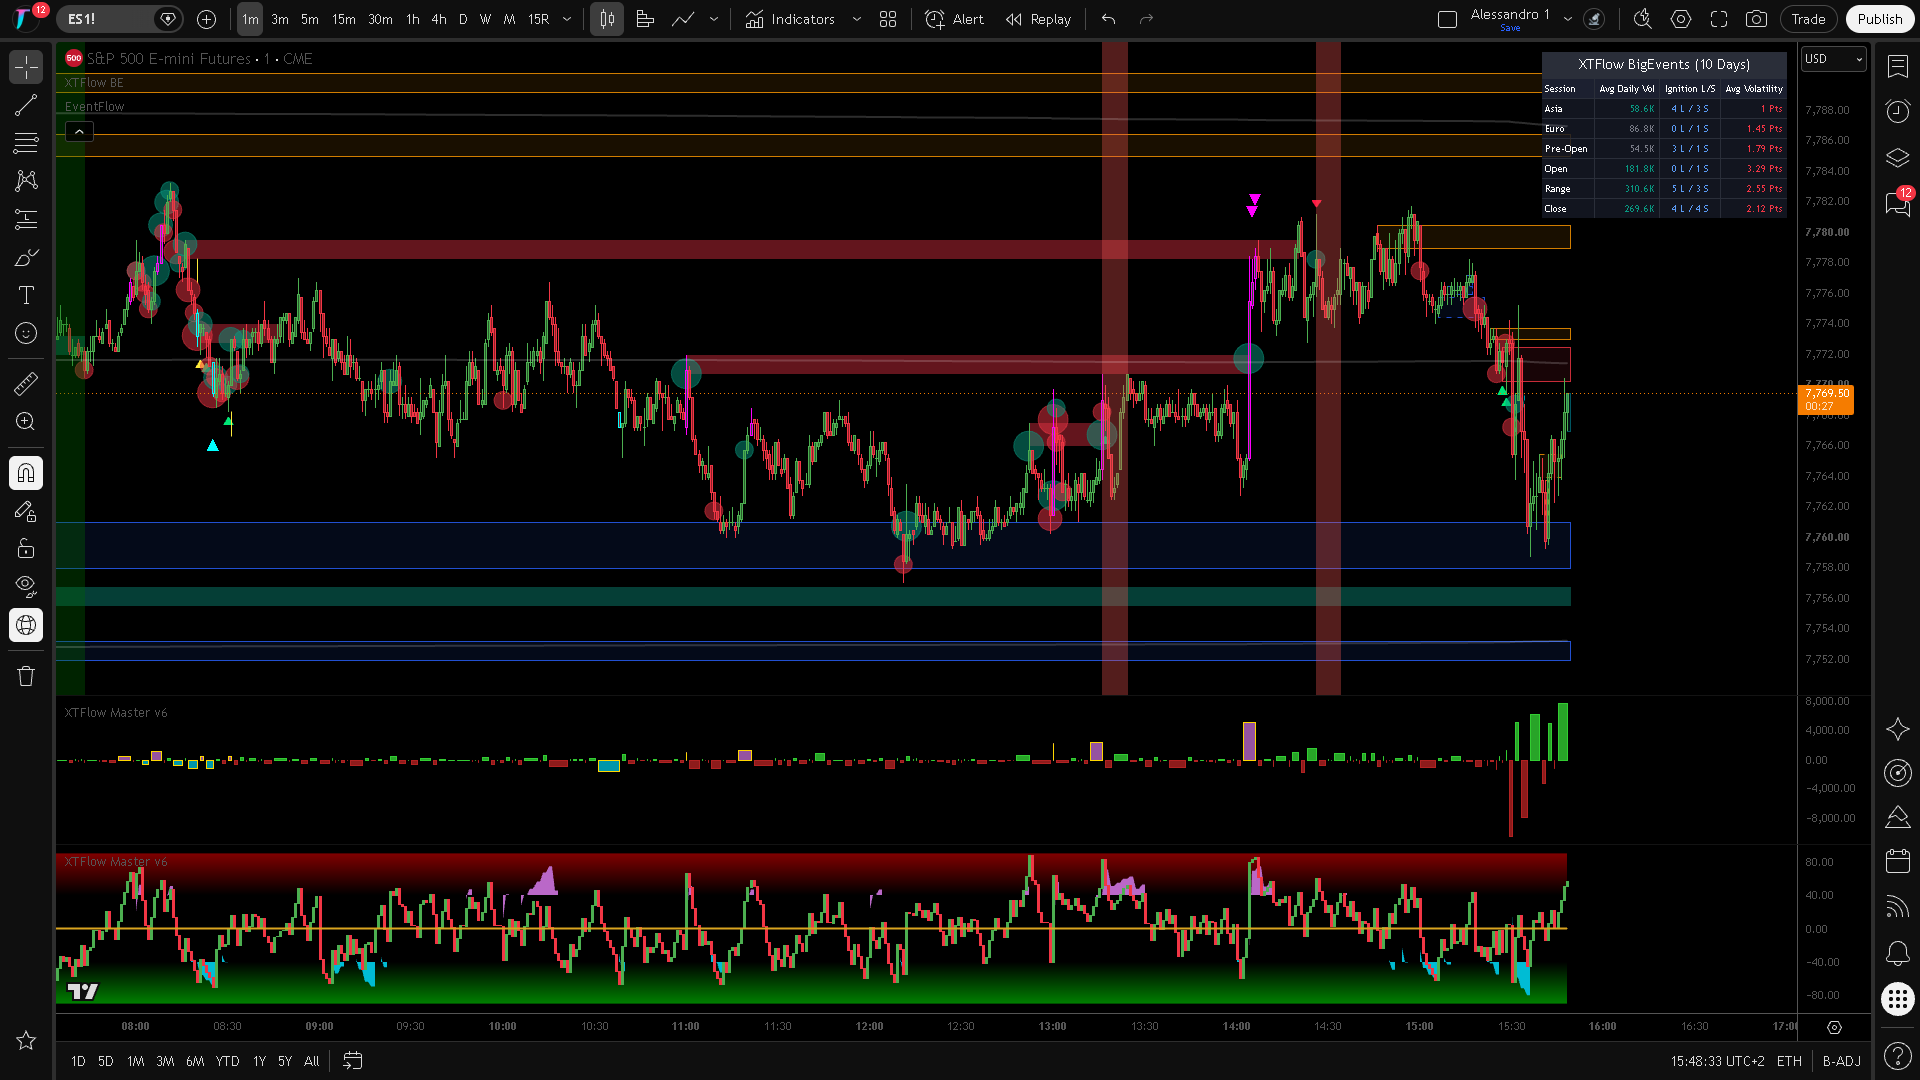This screenshot has width=1920, height=1080.
Task: Click the zoom in tool
Action: pyautogui.click(x=26, y=421)
